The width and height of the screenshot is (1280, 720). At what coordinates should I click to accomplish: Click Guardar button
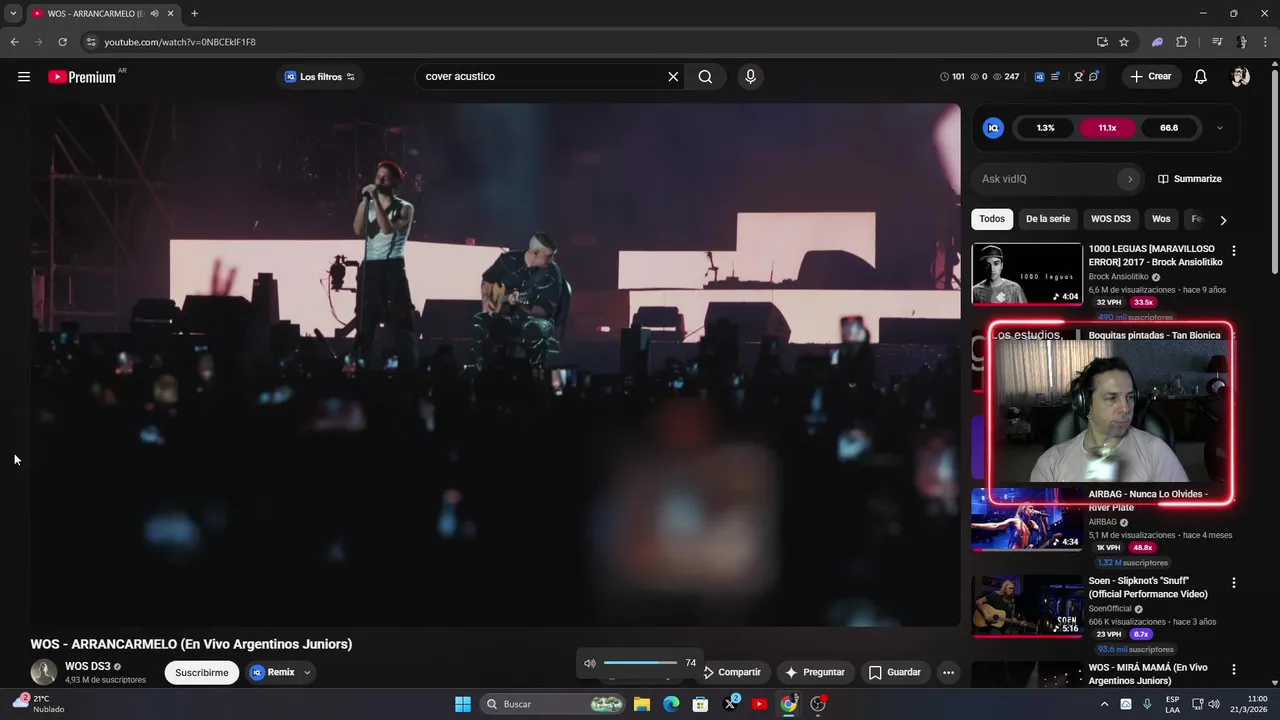click(x=895, y=673)
